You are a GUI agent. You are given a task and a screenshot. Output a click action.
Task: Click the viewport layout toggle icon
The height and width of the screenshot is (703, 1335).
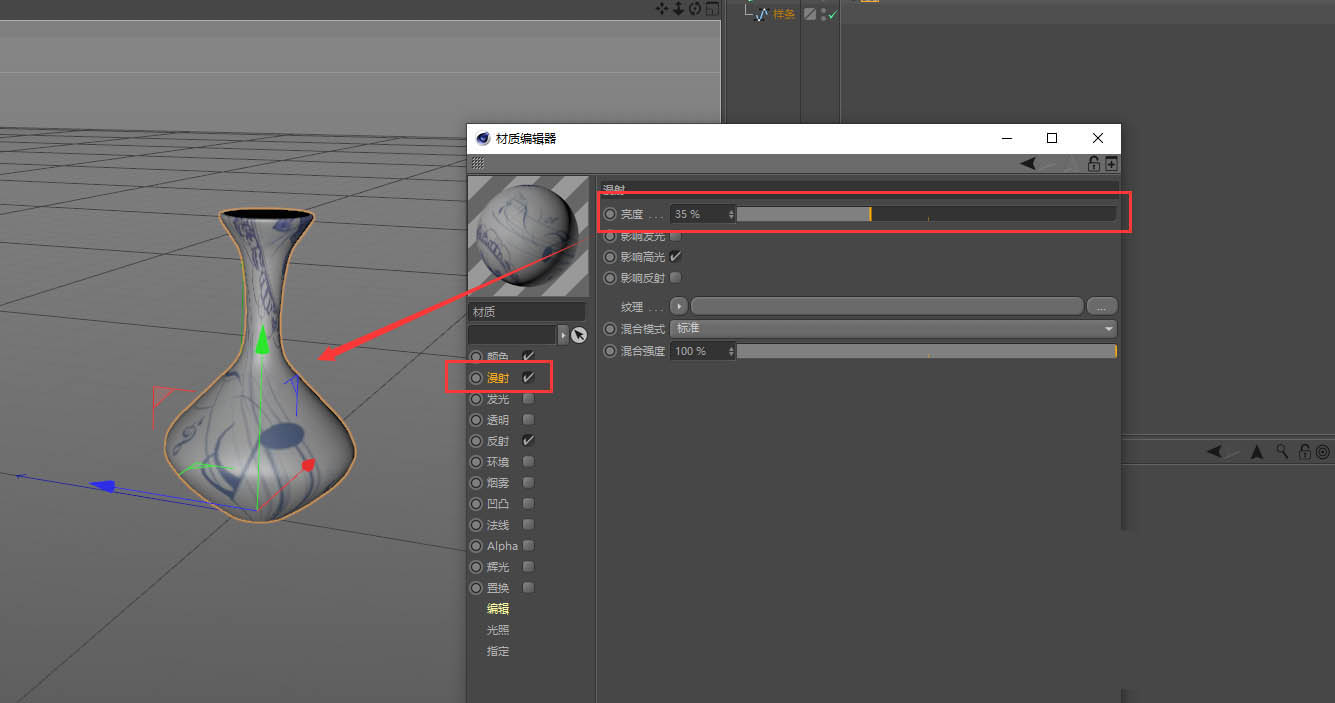711,8
